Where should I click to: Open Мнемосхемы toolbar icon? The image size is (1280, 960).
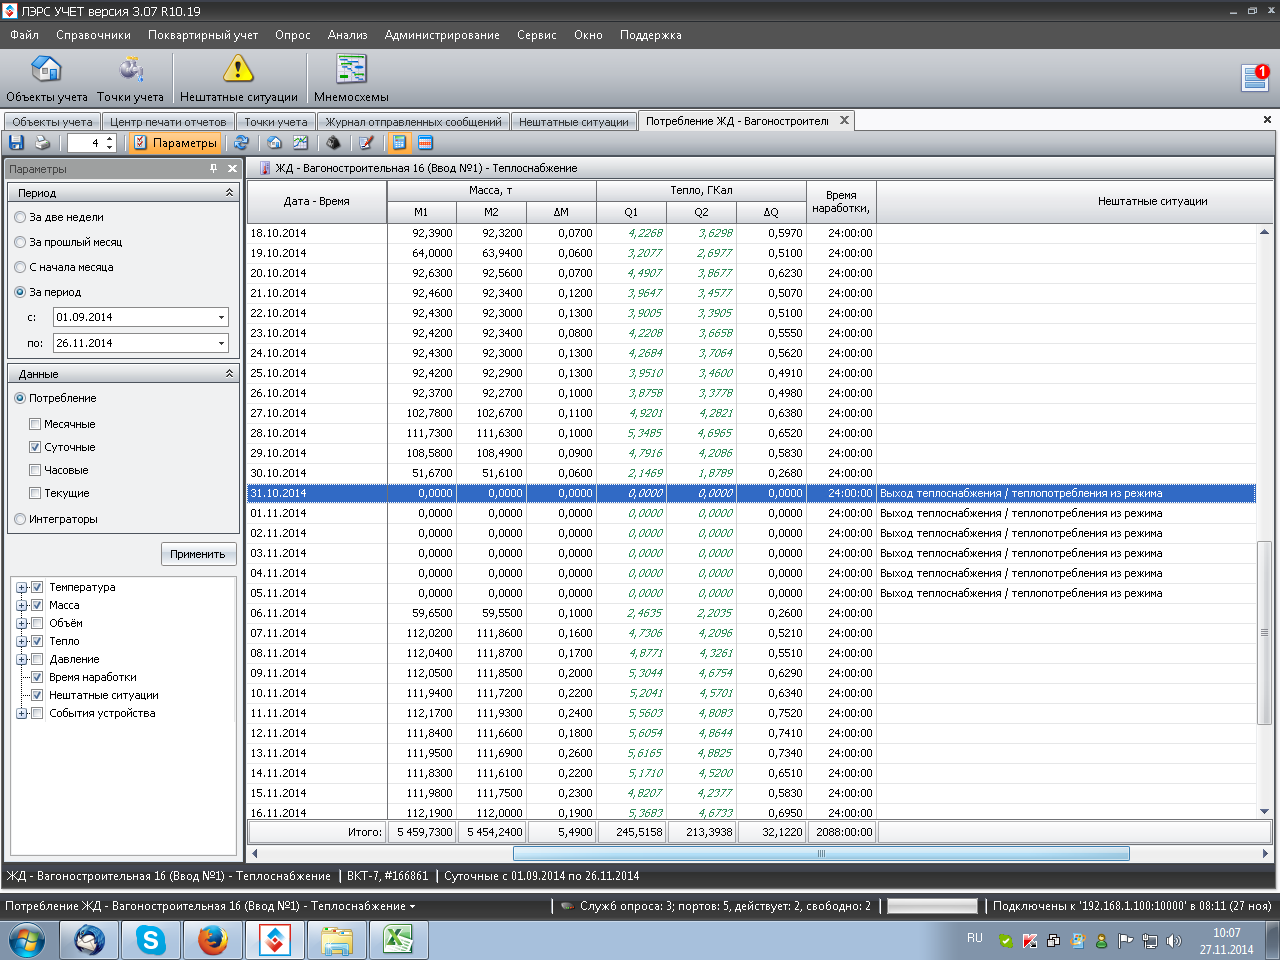coord(351,79)
